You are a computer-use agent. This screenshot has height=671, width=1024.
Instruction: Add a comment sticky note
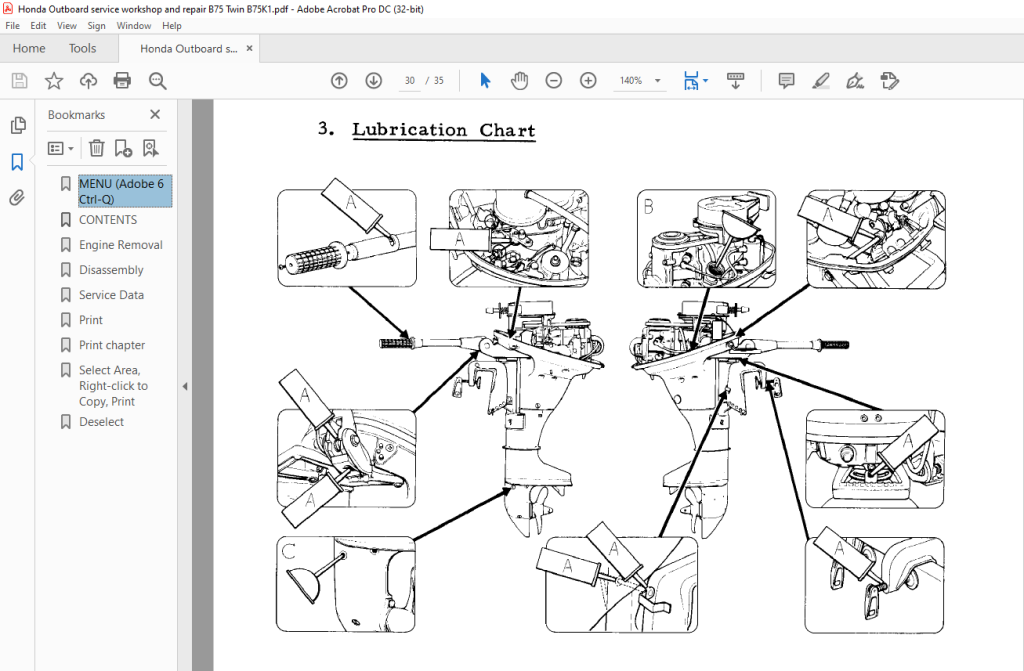click(786, 81)
